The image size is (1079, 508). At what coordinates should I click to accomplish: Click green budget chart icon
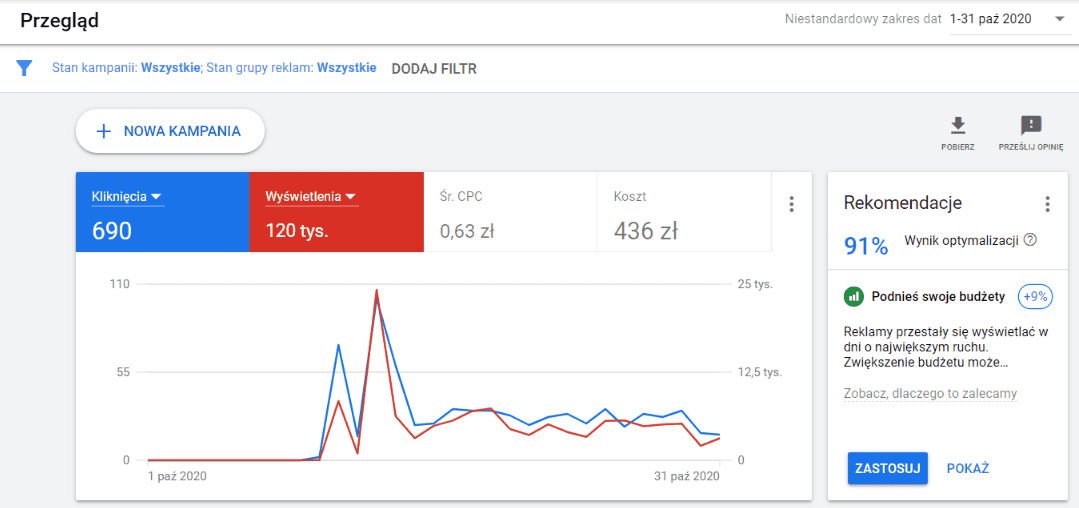[x=853, y=296]
